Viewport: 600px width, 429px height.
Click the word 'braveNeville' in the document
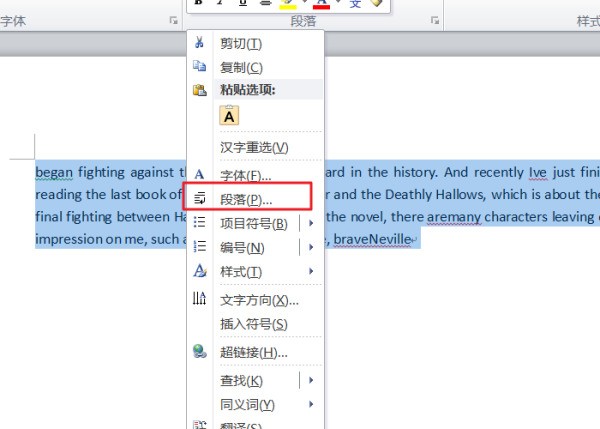[369, 240]
